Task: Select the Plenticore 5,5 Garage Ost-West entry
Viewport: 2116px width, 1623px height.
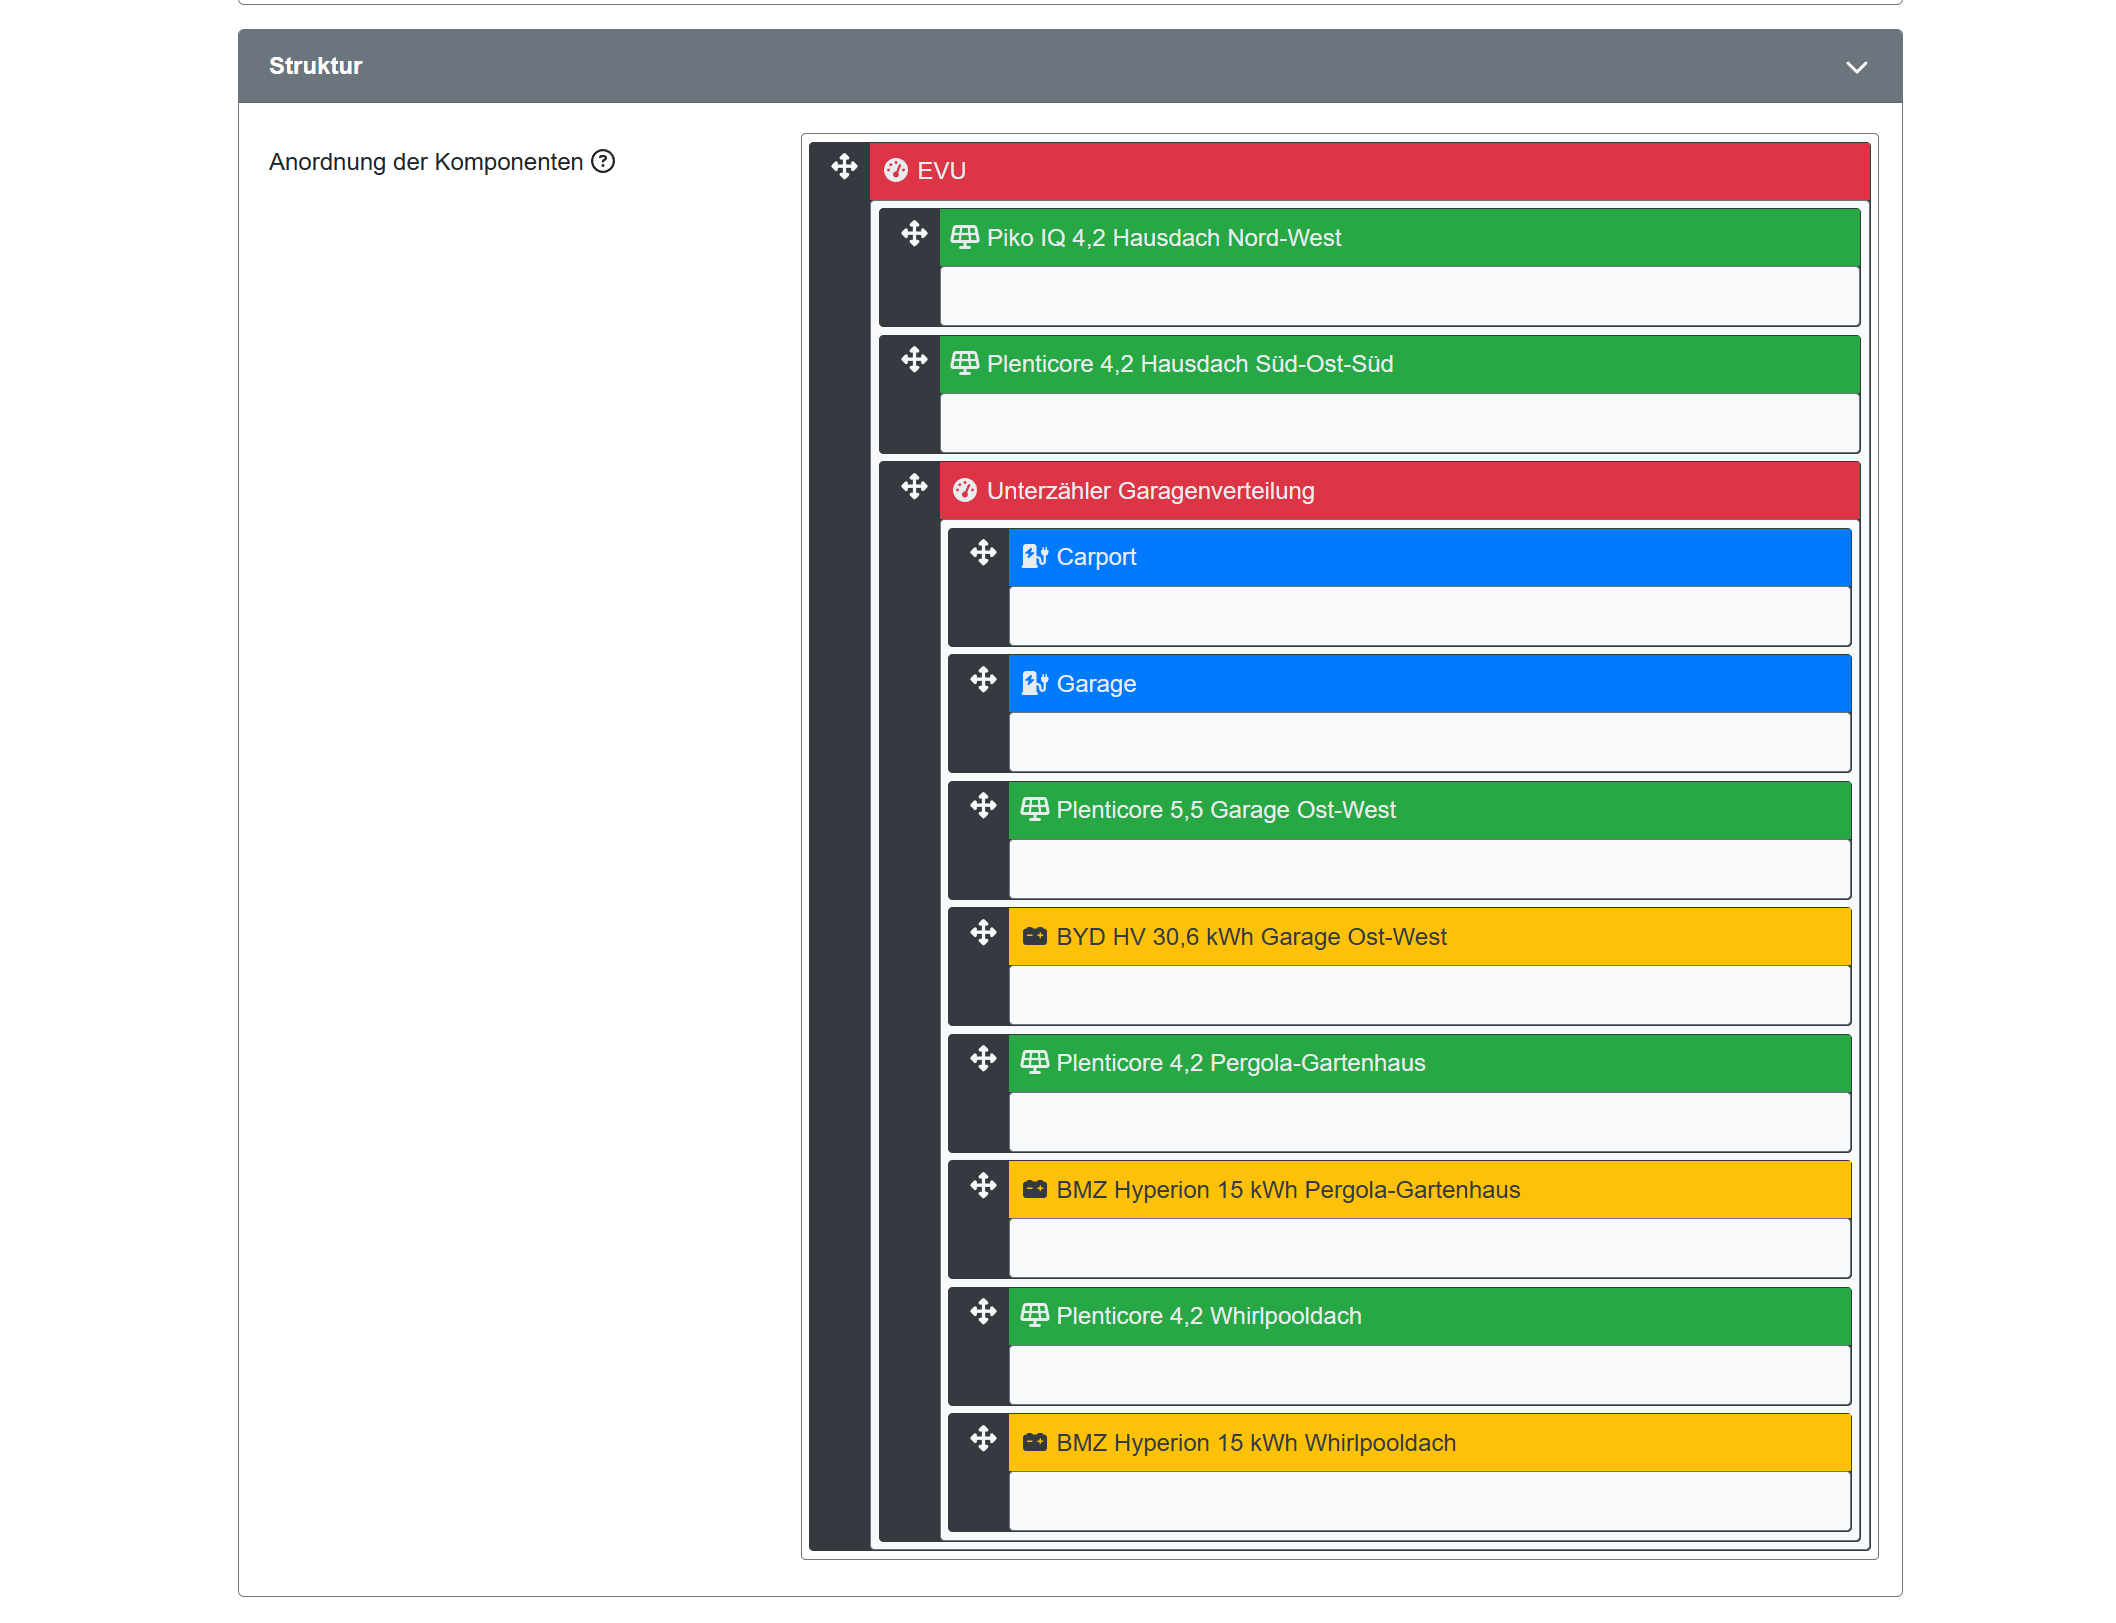Action: tap(1226, 810)
